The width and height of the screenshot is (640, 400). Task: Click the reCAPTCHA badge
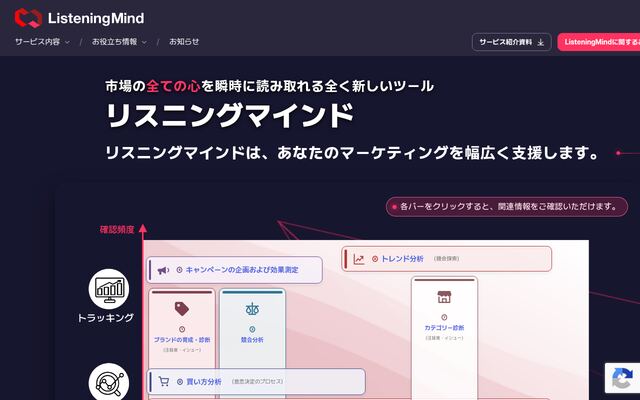coord(622,378)
